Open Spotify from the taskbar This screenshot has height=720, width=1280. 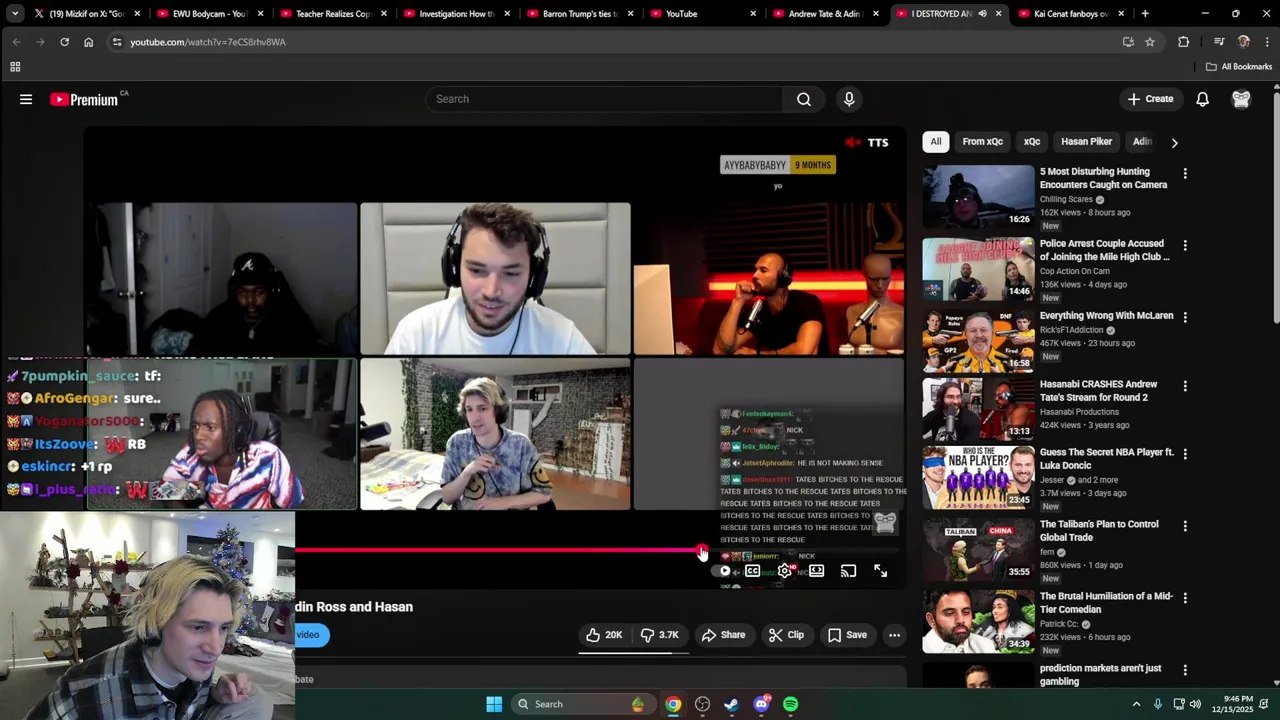click(791, 704)
